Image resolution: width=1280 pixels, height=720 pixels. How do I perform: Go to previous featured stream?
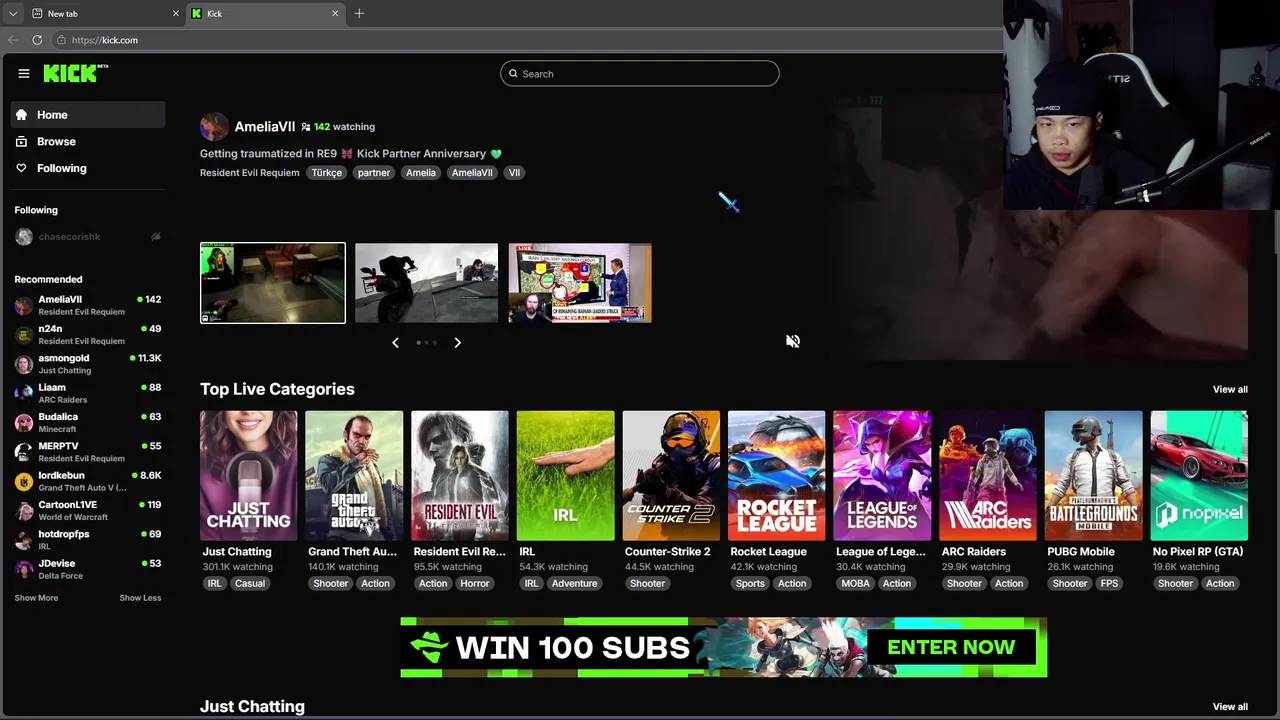(x=395, y=342)
